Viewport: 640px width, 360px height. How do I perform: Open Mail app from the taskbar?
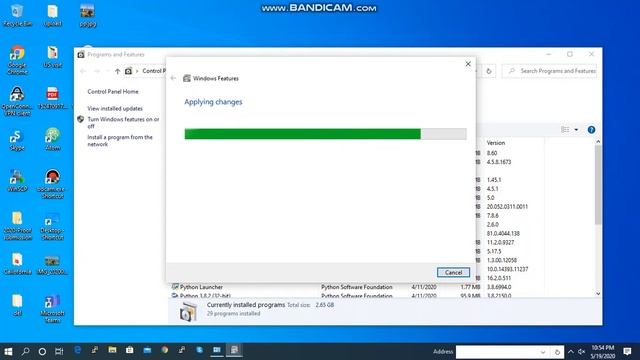click(147, 350)
